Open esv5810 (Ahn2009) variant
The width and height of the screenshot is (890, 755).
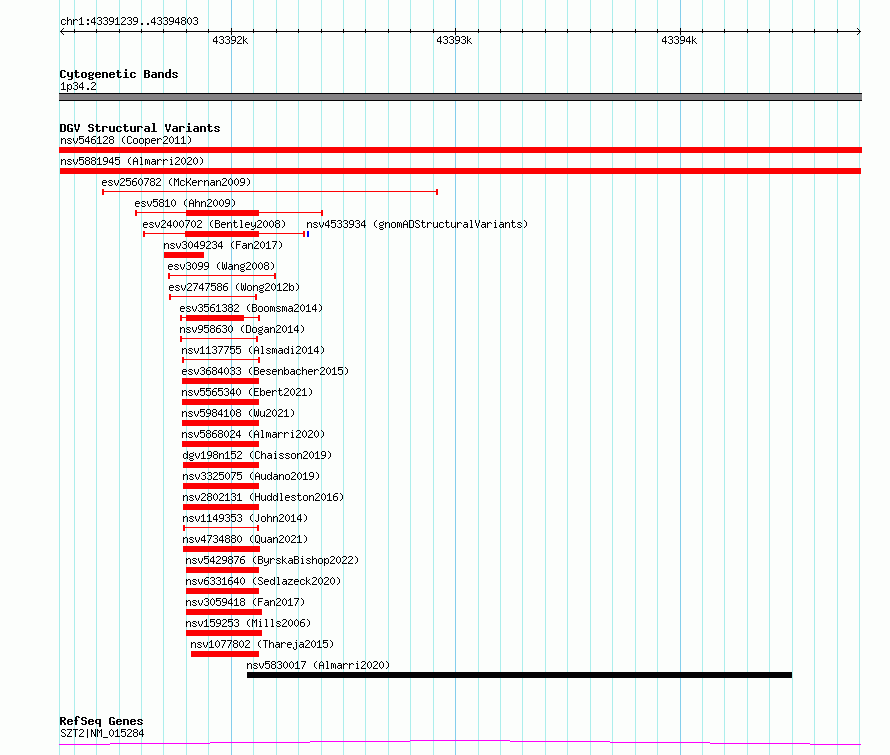coord(185,203)
